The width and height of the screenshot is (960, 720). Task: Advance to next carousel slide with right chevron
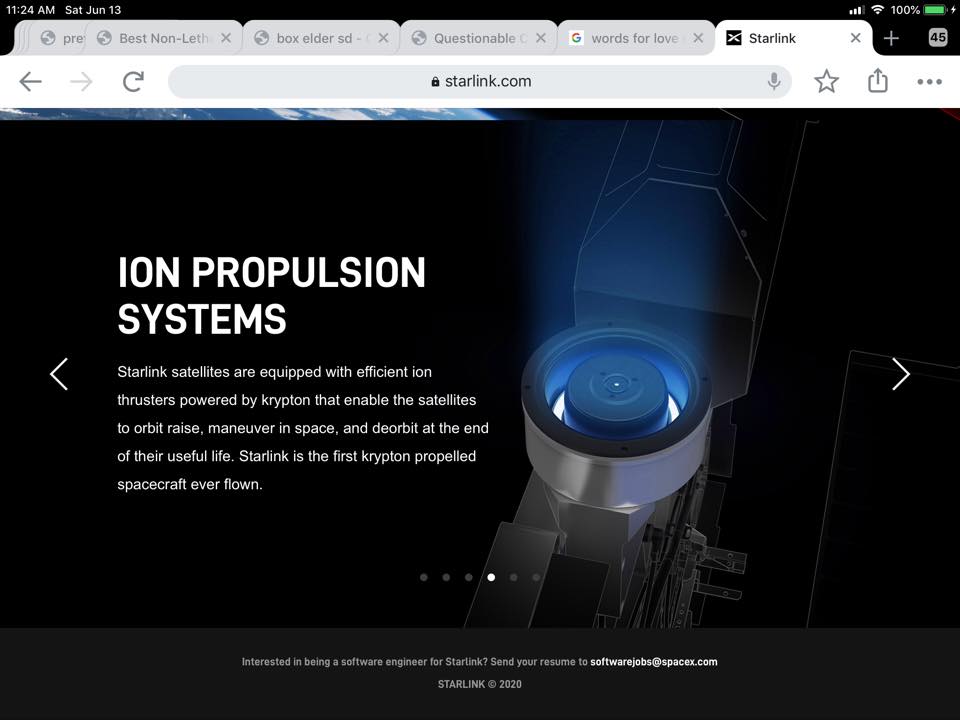[901, 374]
